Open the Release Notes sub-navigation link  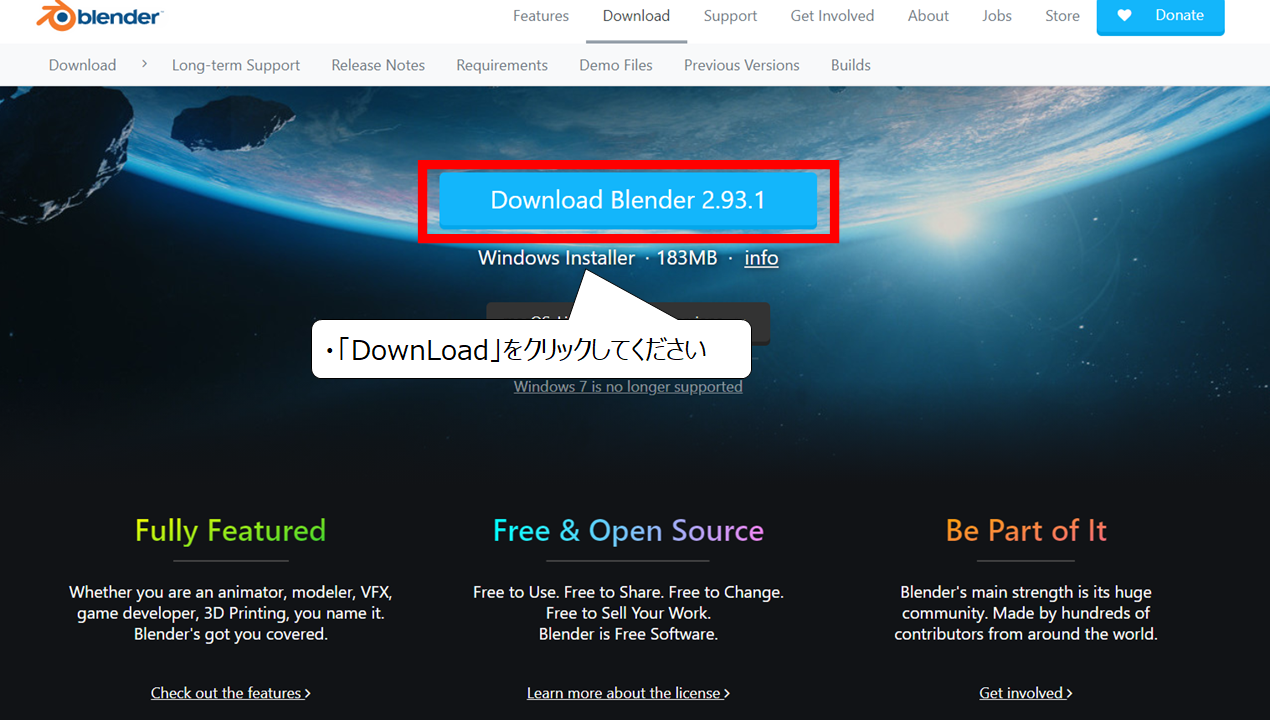(x=378, y=65)
